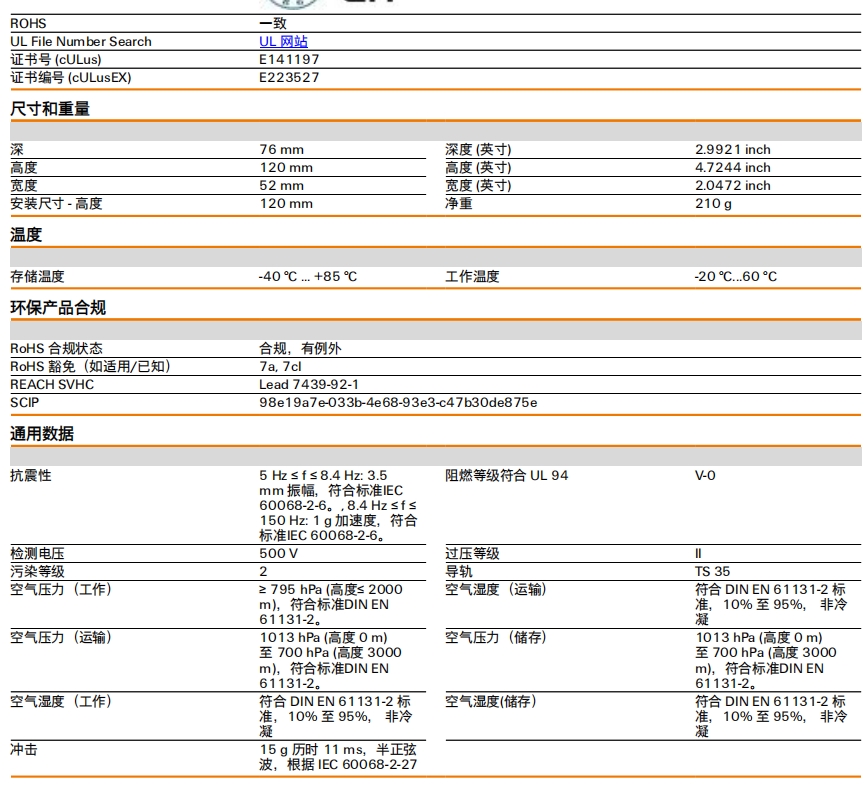This screenshot has height=785, width=868.
Task: Click the value starting "≥ 795 hPa"
Action: pyautogui.click(x=331, y=605)
